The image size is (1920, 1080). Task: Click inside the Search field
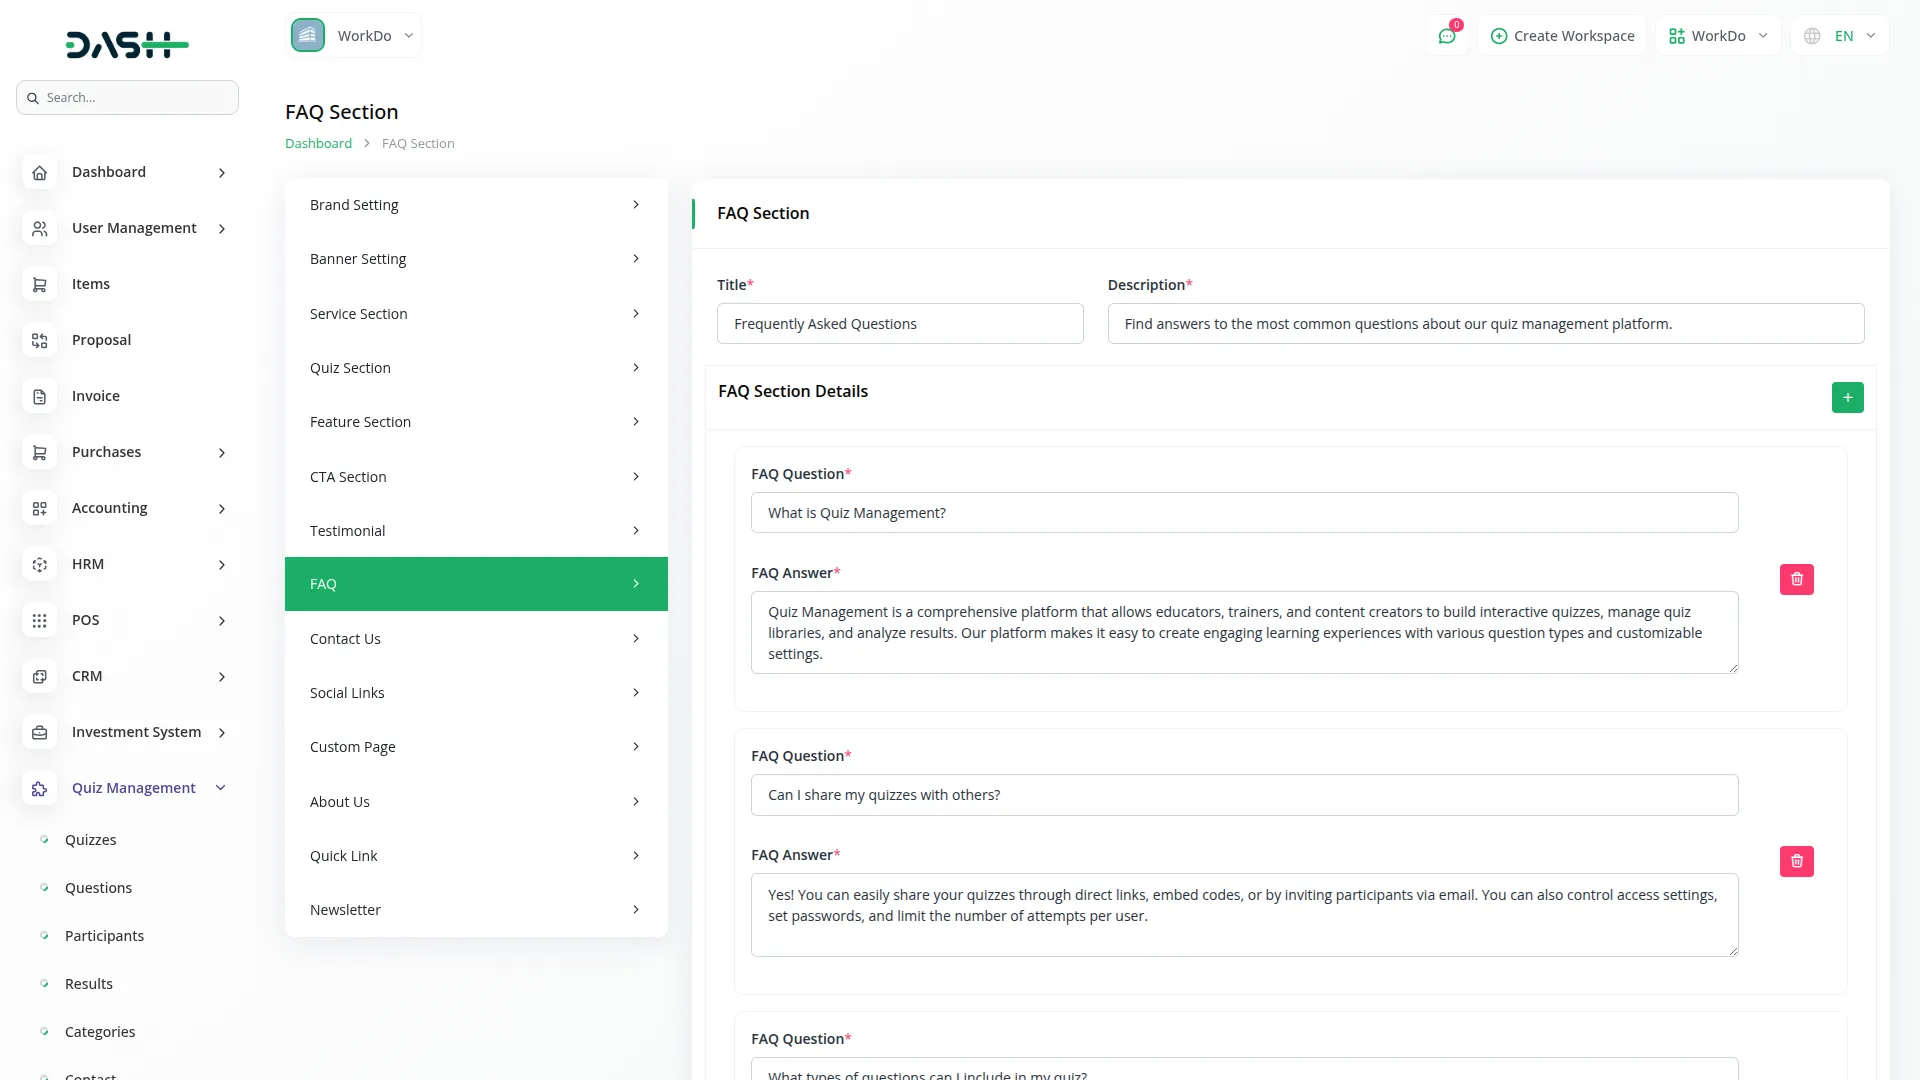[127, 97]
